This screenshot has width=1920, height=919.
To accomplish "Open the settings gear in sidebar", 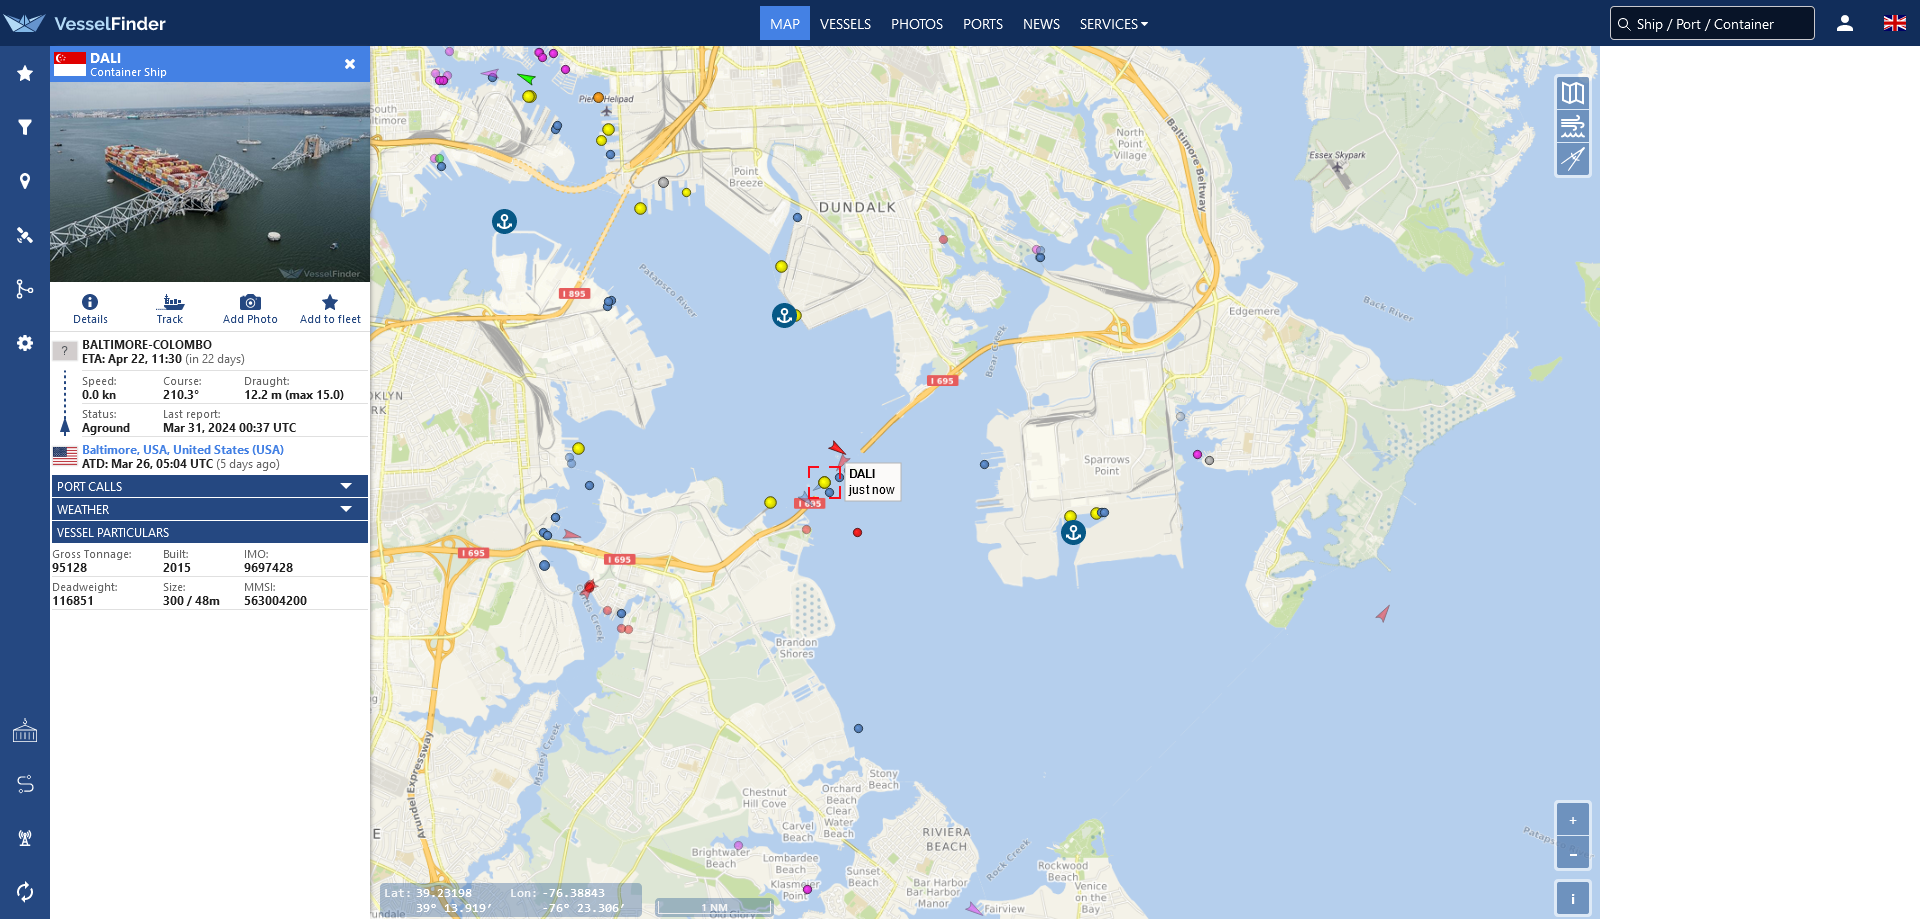I will (x=25, y=343).
